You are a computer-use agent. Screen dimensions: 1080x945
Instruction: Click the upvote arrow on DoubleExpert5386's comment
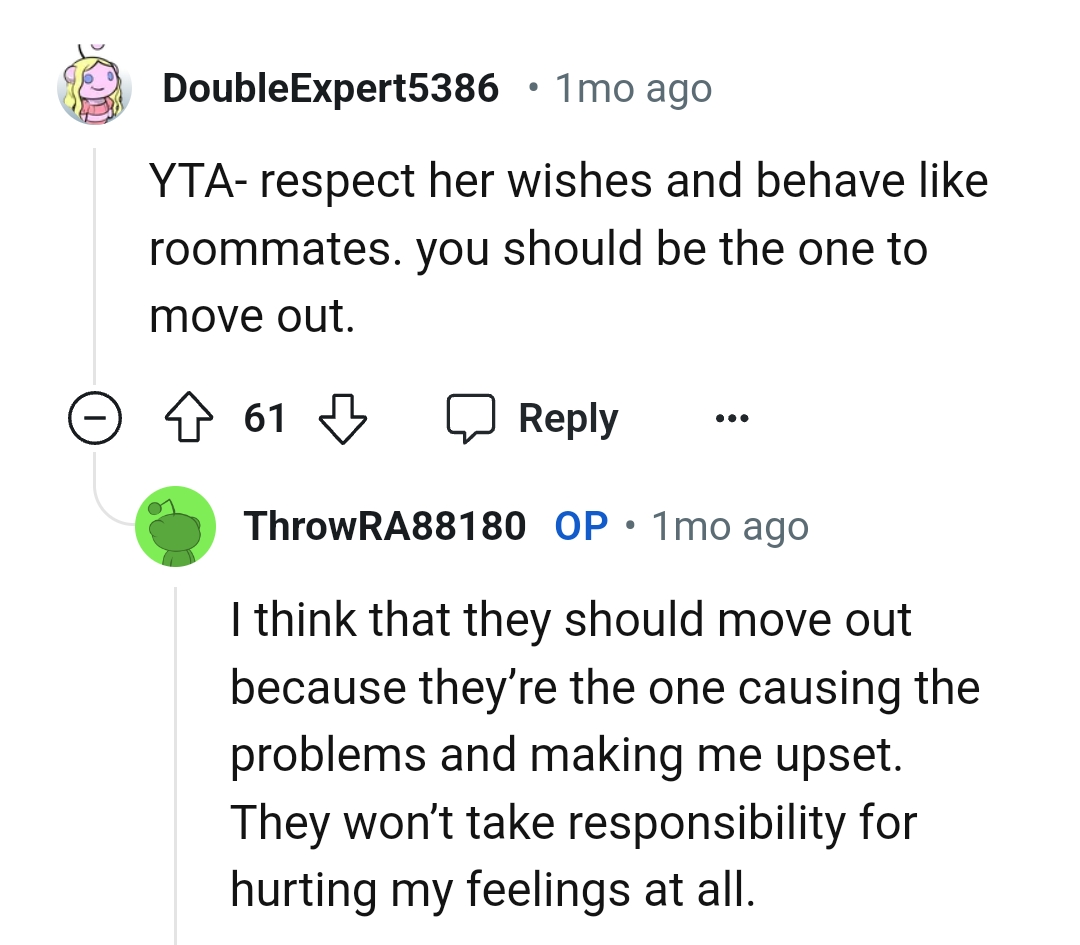[189, 418]
